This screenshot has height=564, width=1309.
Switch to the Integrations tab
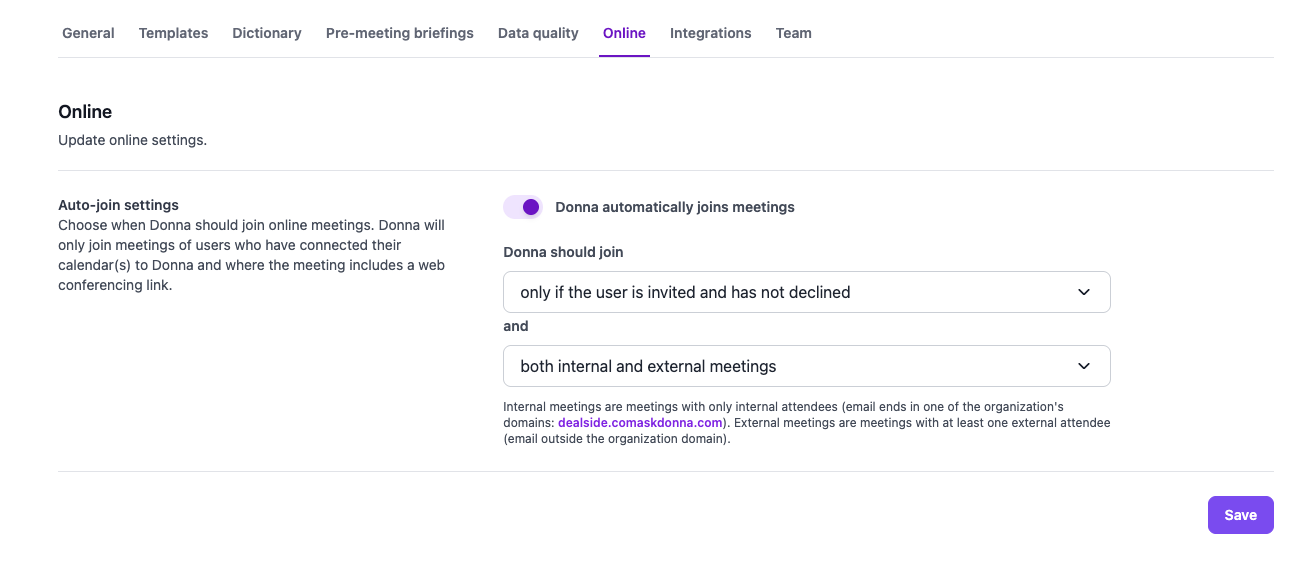pos(710,33)
